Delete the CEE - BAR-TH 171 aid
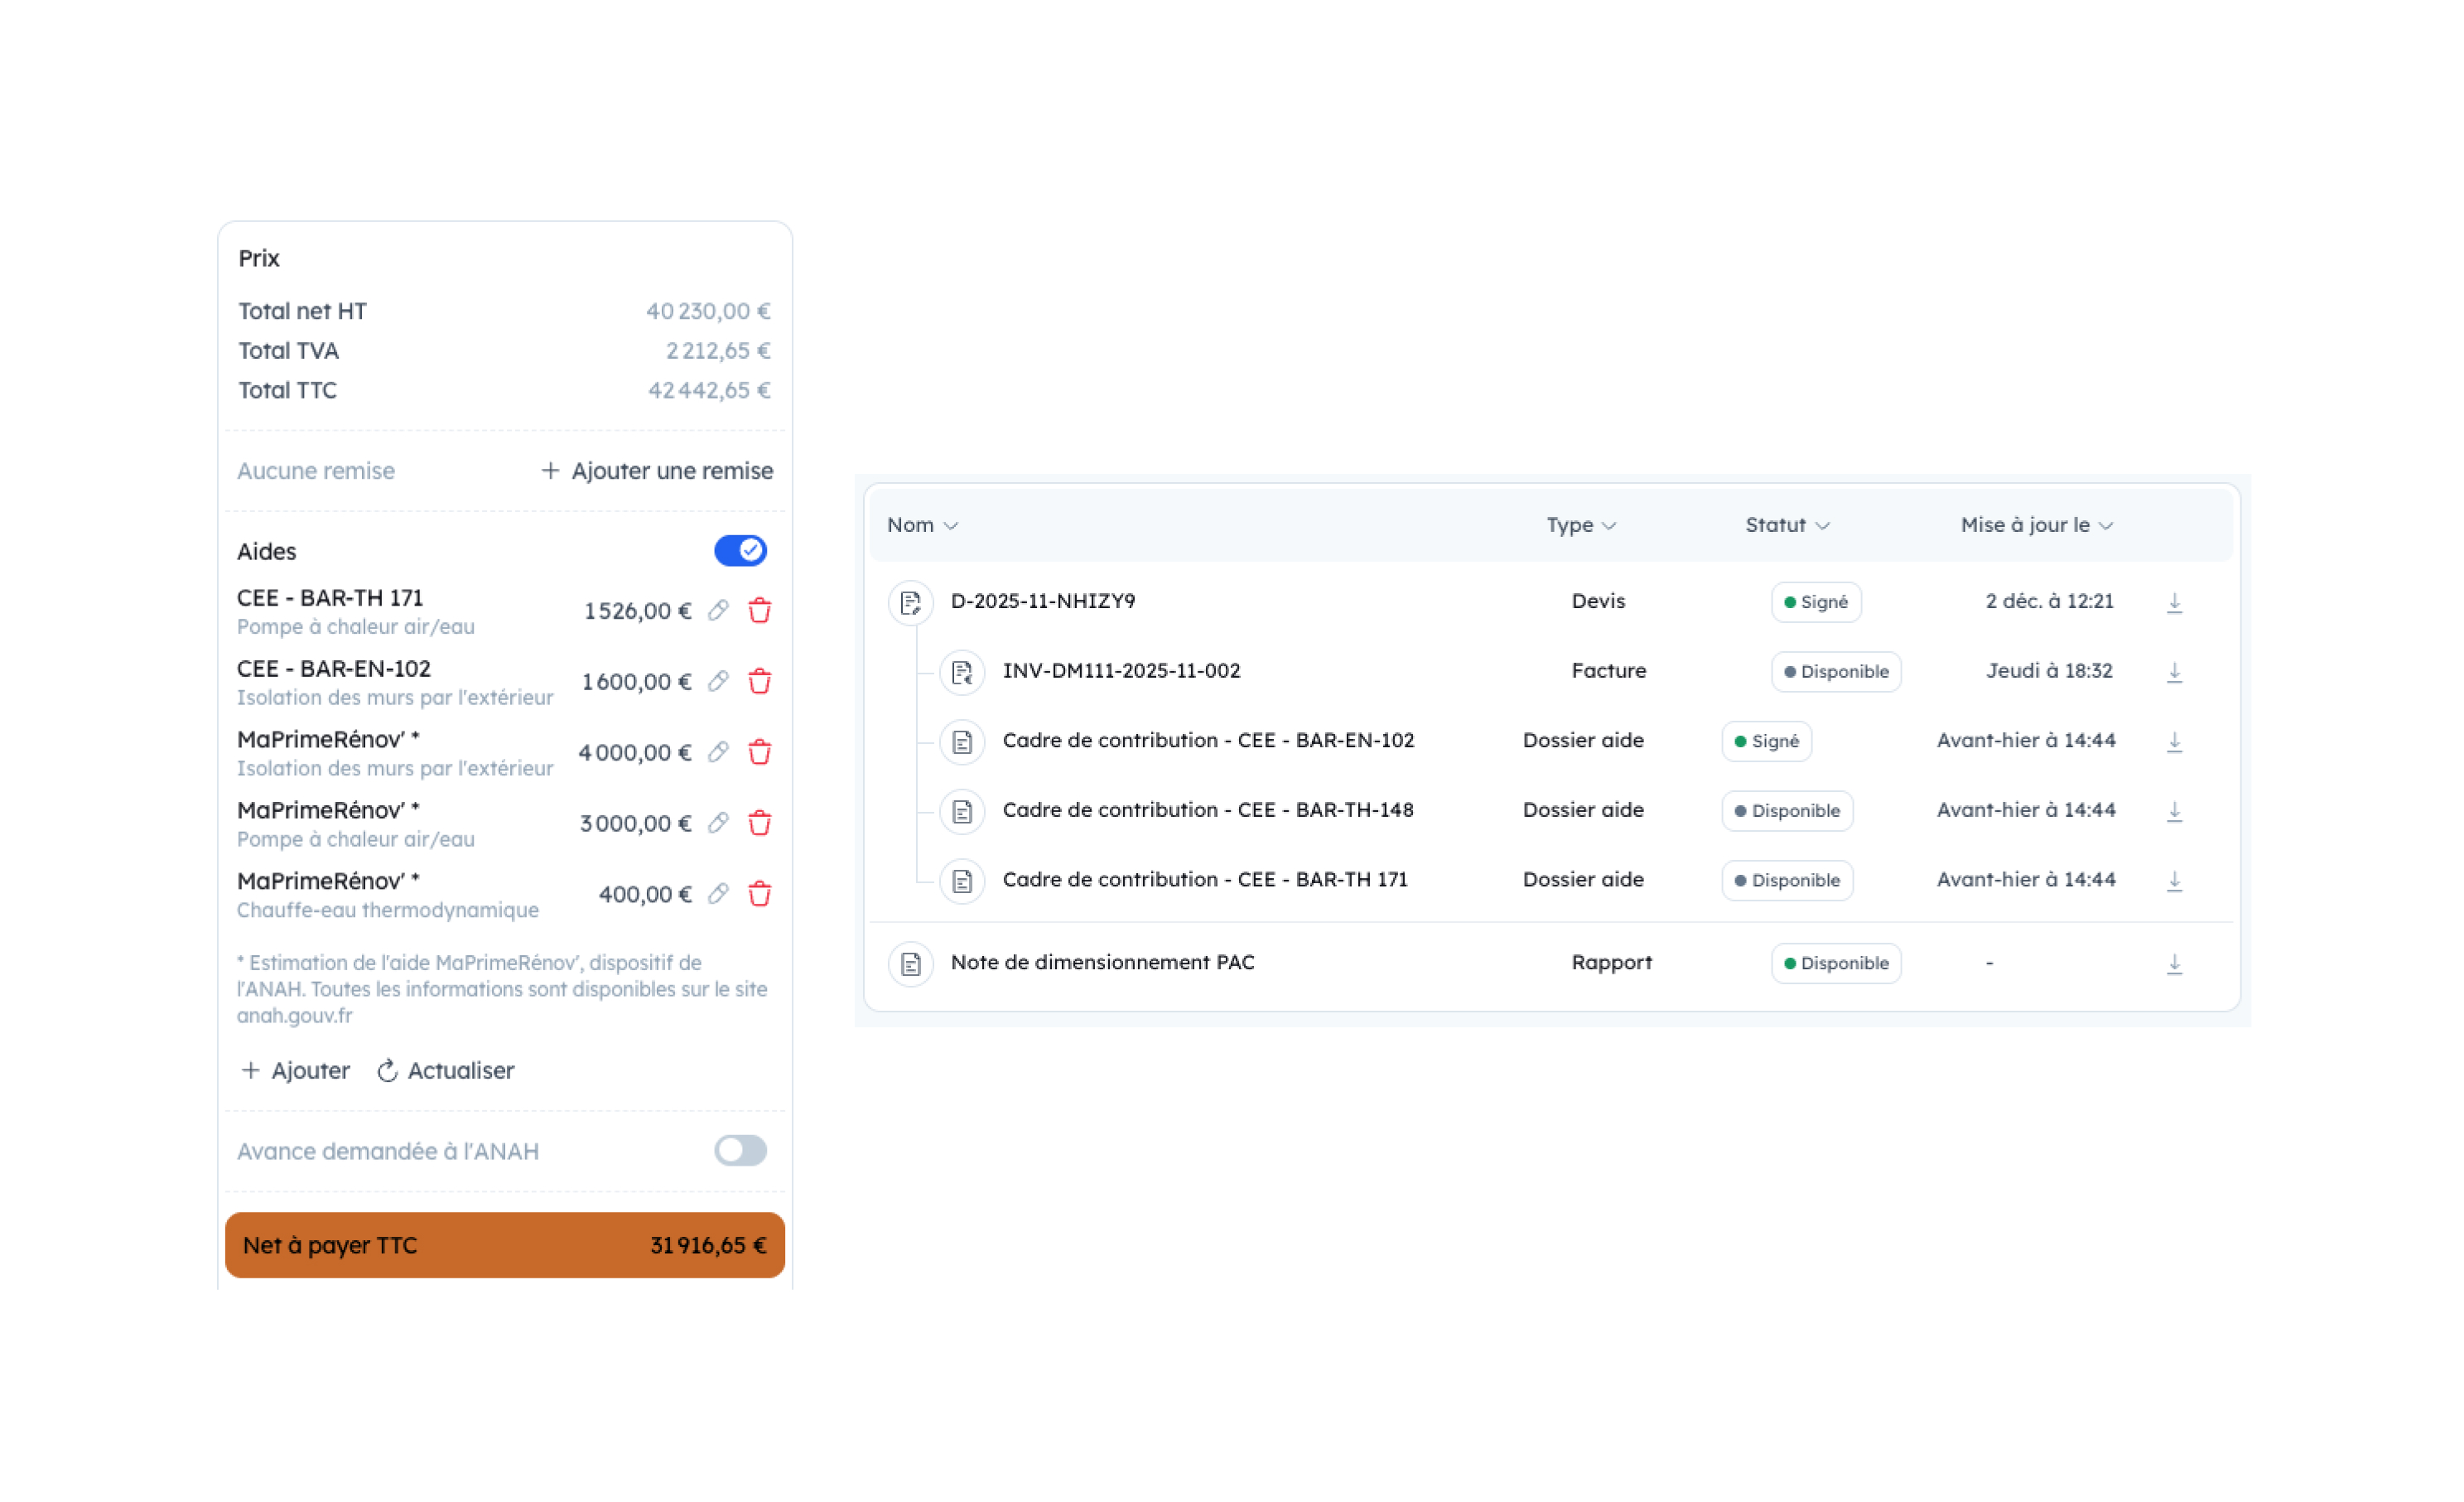 pyautogui.click(x=759, y=610)
